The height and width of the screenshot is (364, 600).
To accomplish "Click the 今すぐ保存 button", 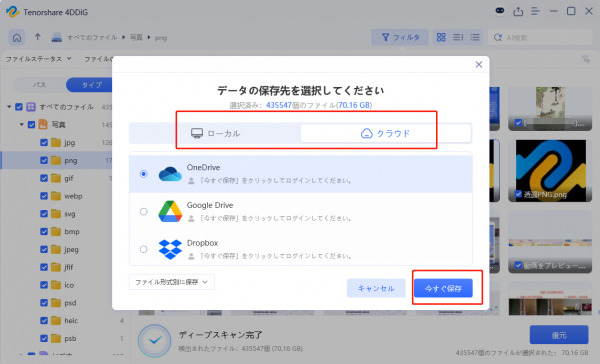I will pos(443,288).
